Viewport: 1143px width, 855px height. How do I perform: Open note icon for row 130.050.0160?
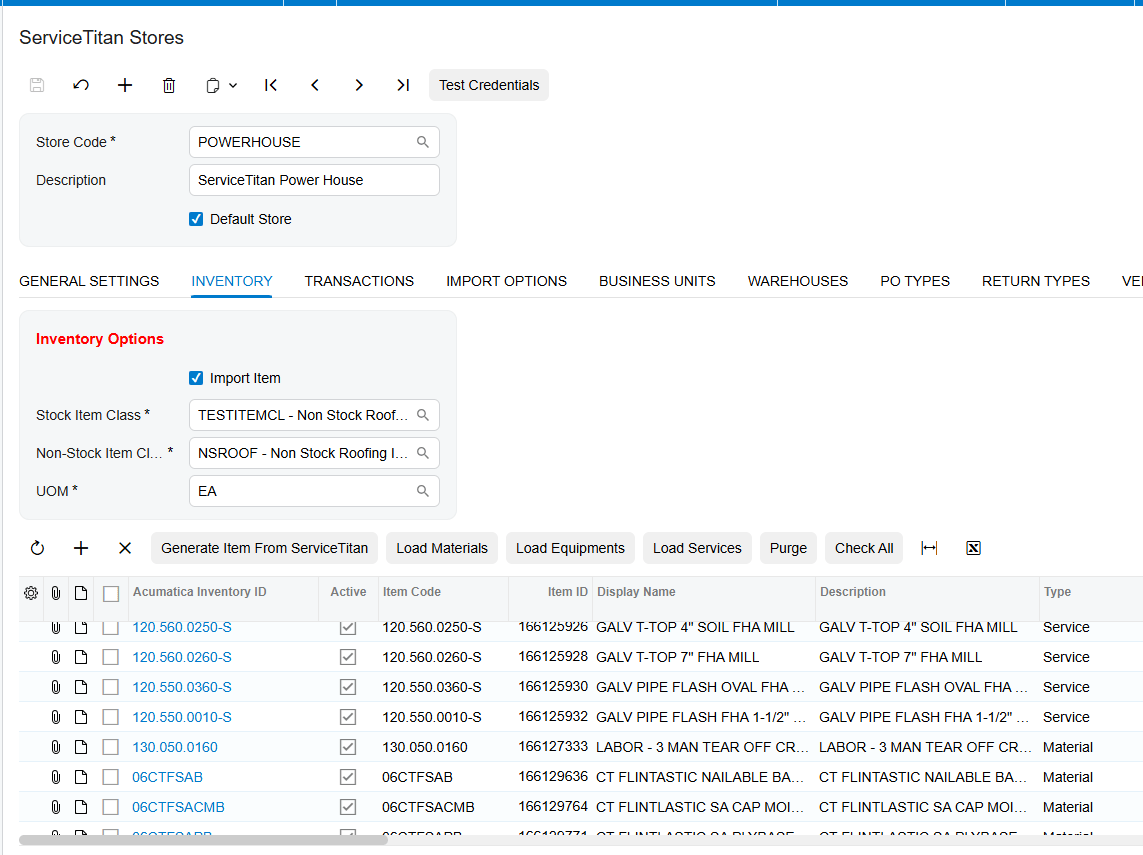[81, 747]
